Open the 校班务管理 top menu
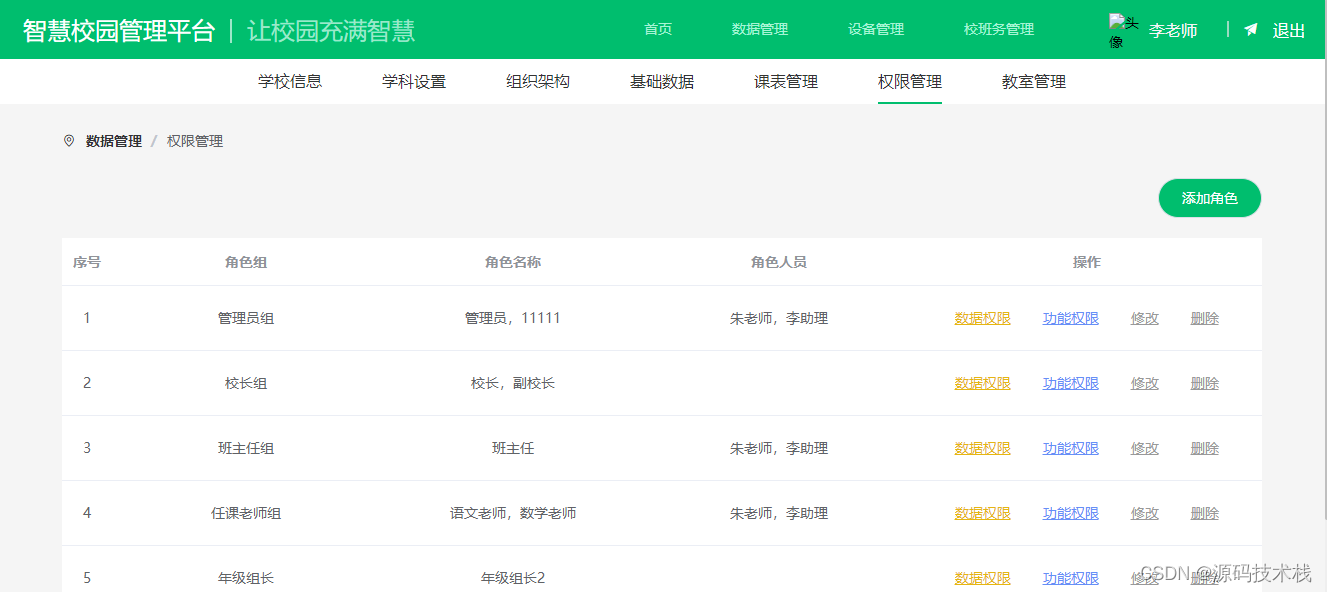 [x=999, y=29]
